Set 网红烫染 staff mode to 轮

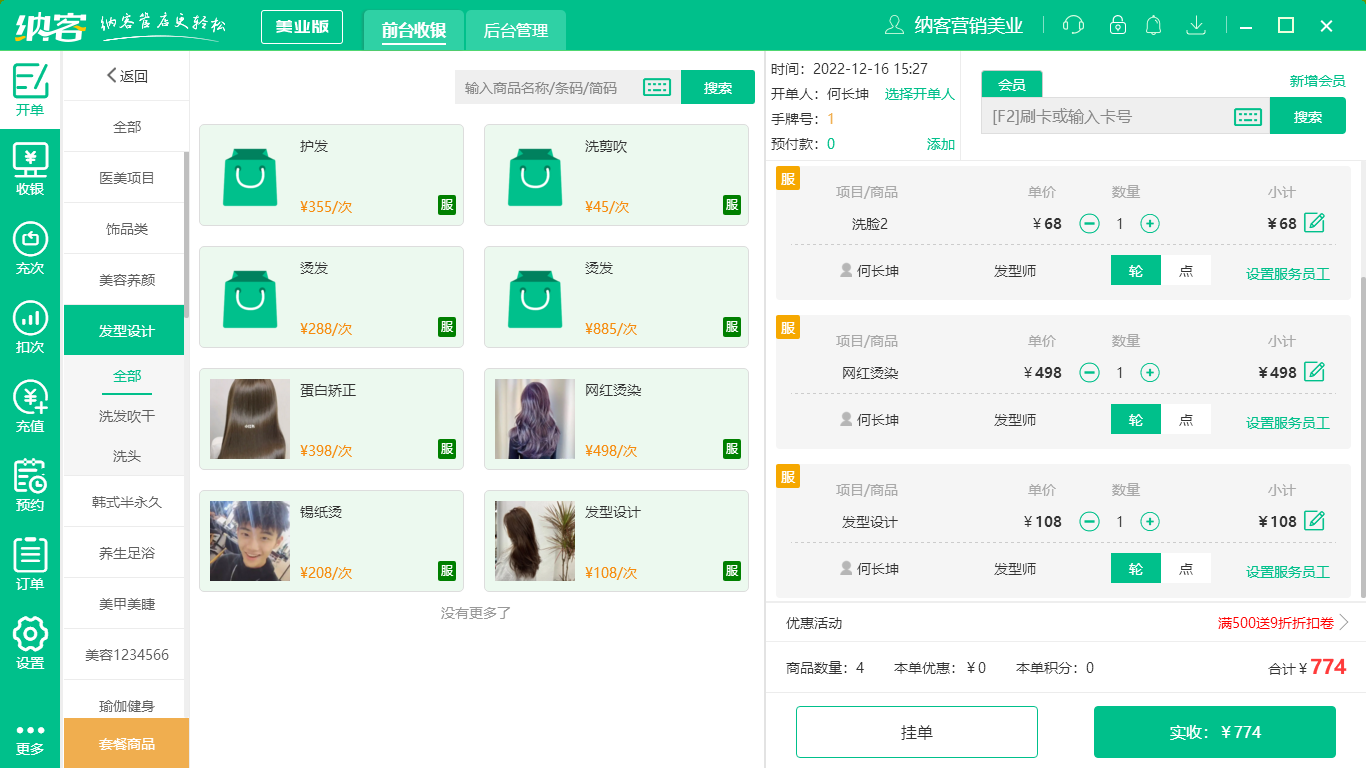[x=1135, y=419]
